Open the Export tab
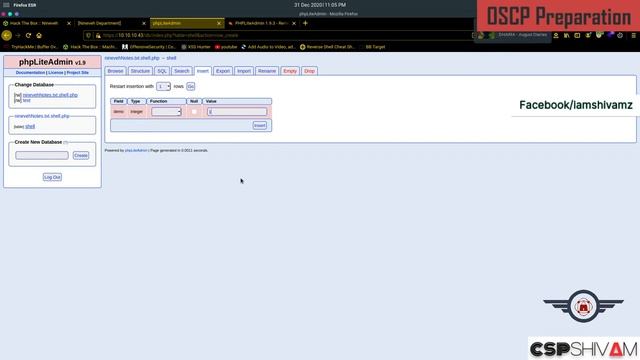This screenshot has height=360, width=640. [x=223, y=71]
